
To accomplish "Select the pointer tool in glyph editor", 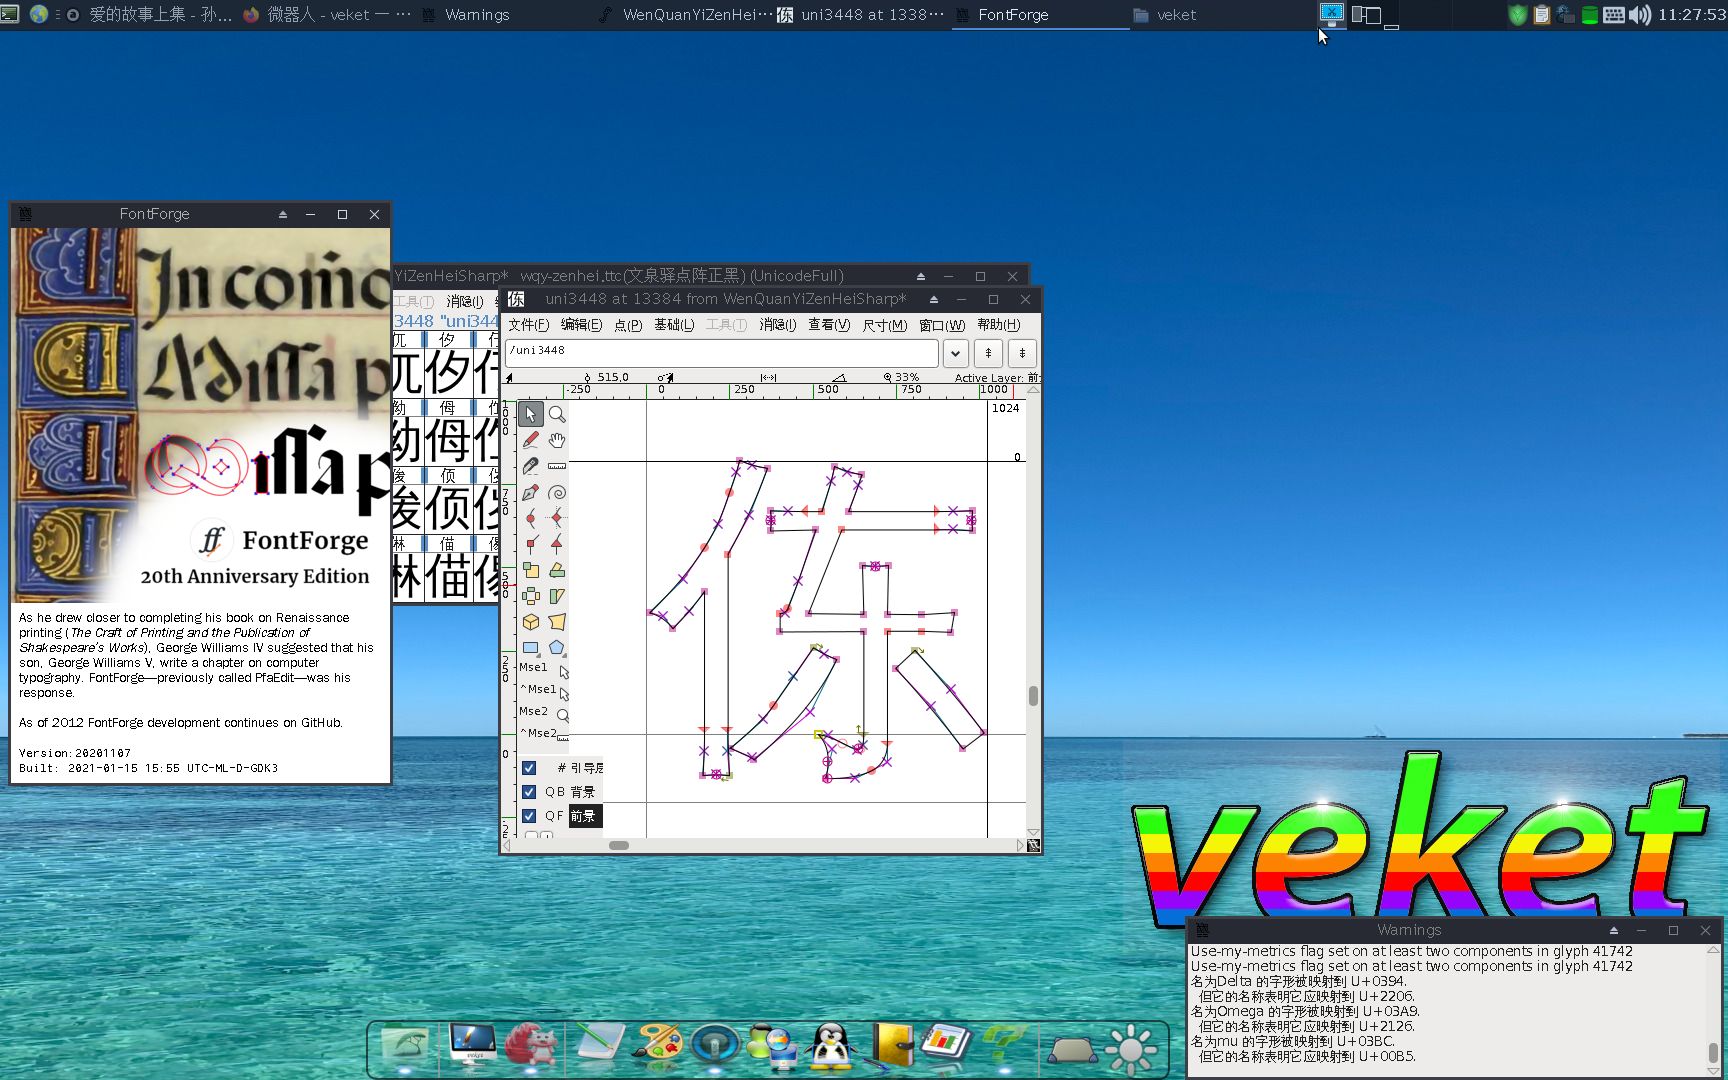I will [531, 416].
